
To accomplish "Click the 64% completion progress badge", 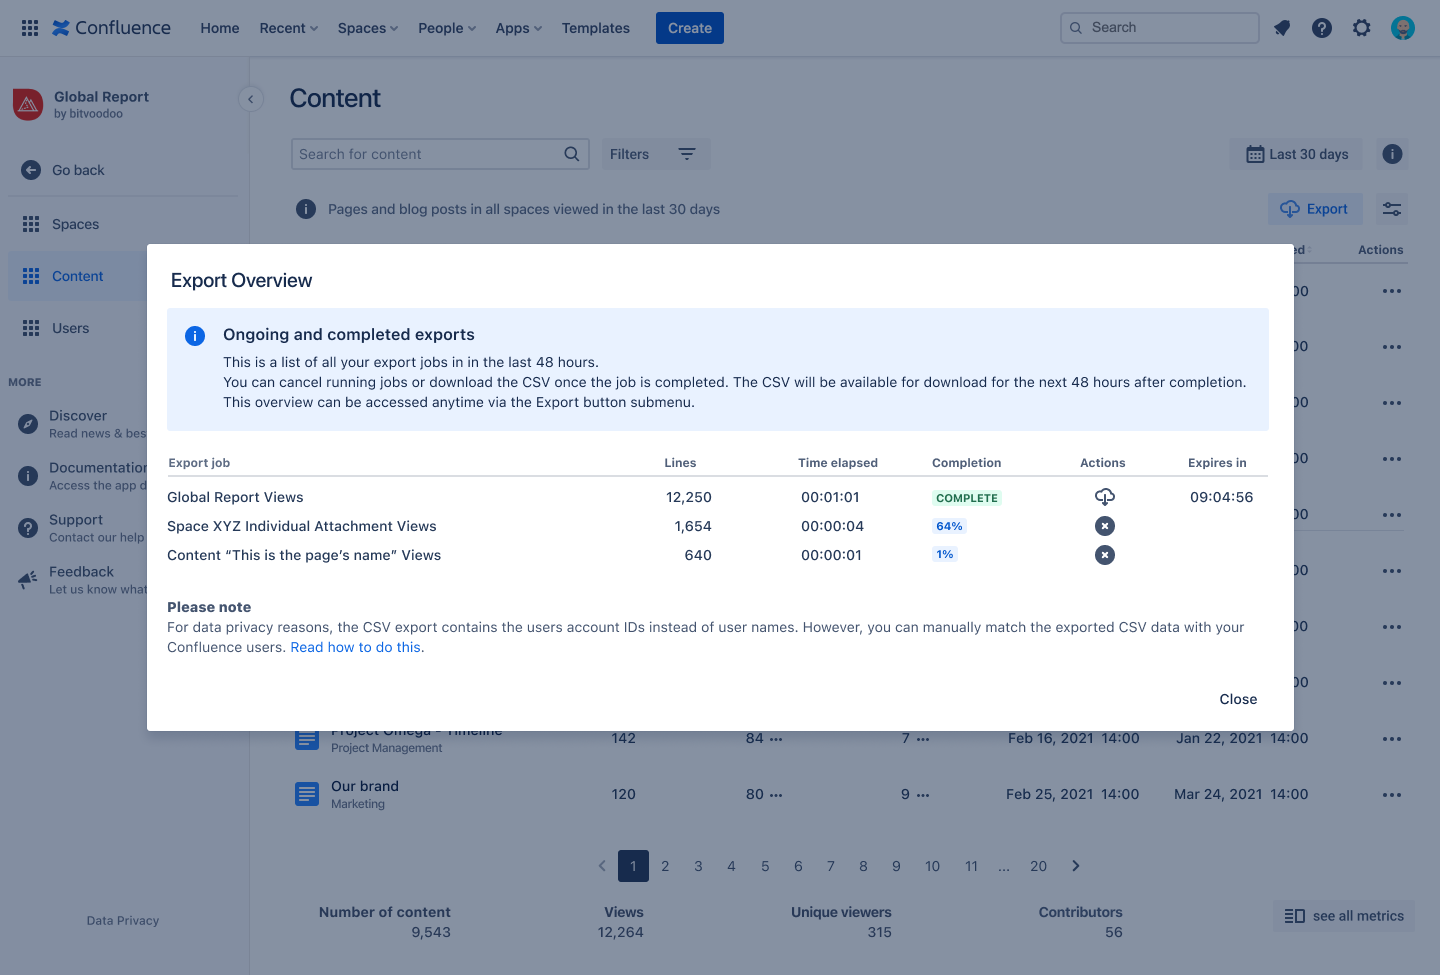I will pyautogui.click(x=948, y=525).
